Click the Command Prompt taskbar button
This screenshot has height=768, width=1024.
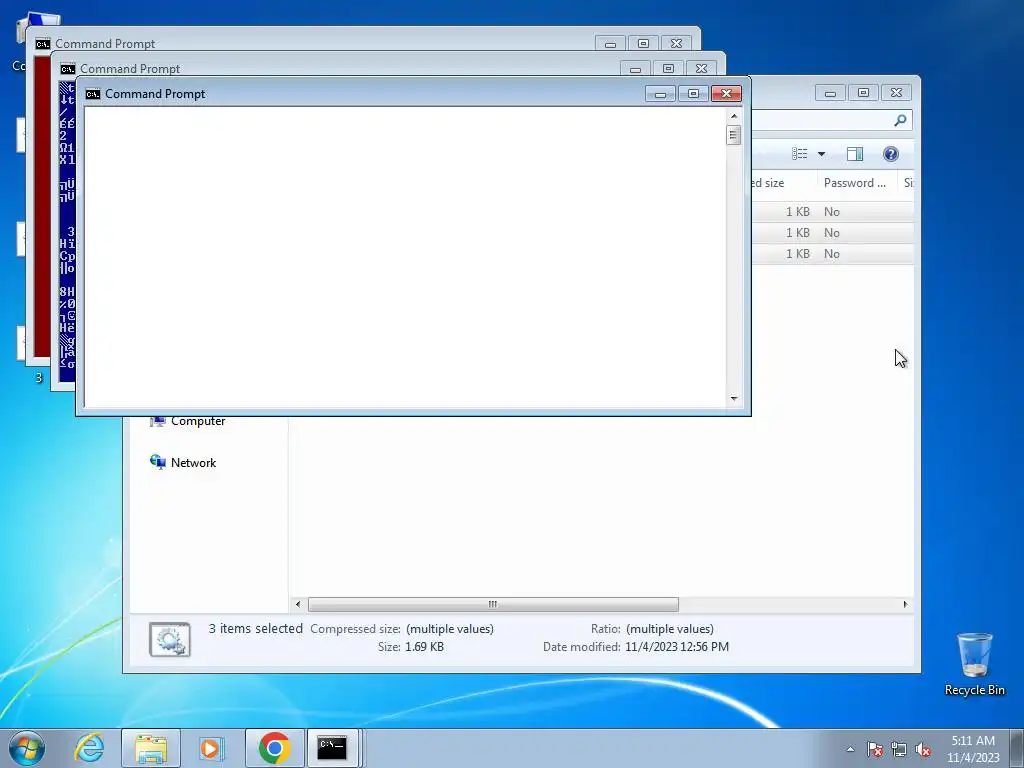pos(332,748)
